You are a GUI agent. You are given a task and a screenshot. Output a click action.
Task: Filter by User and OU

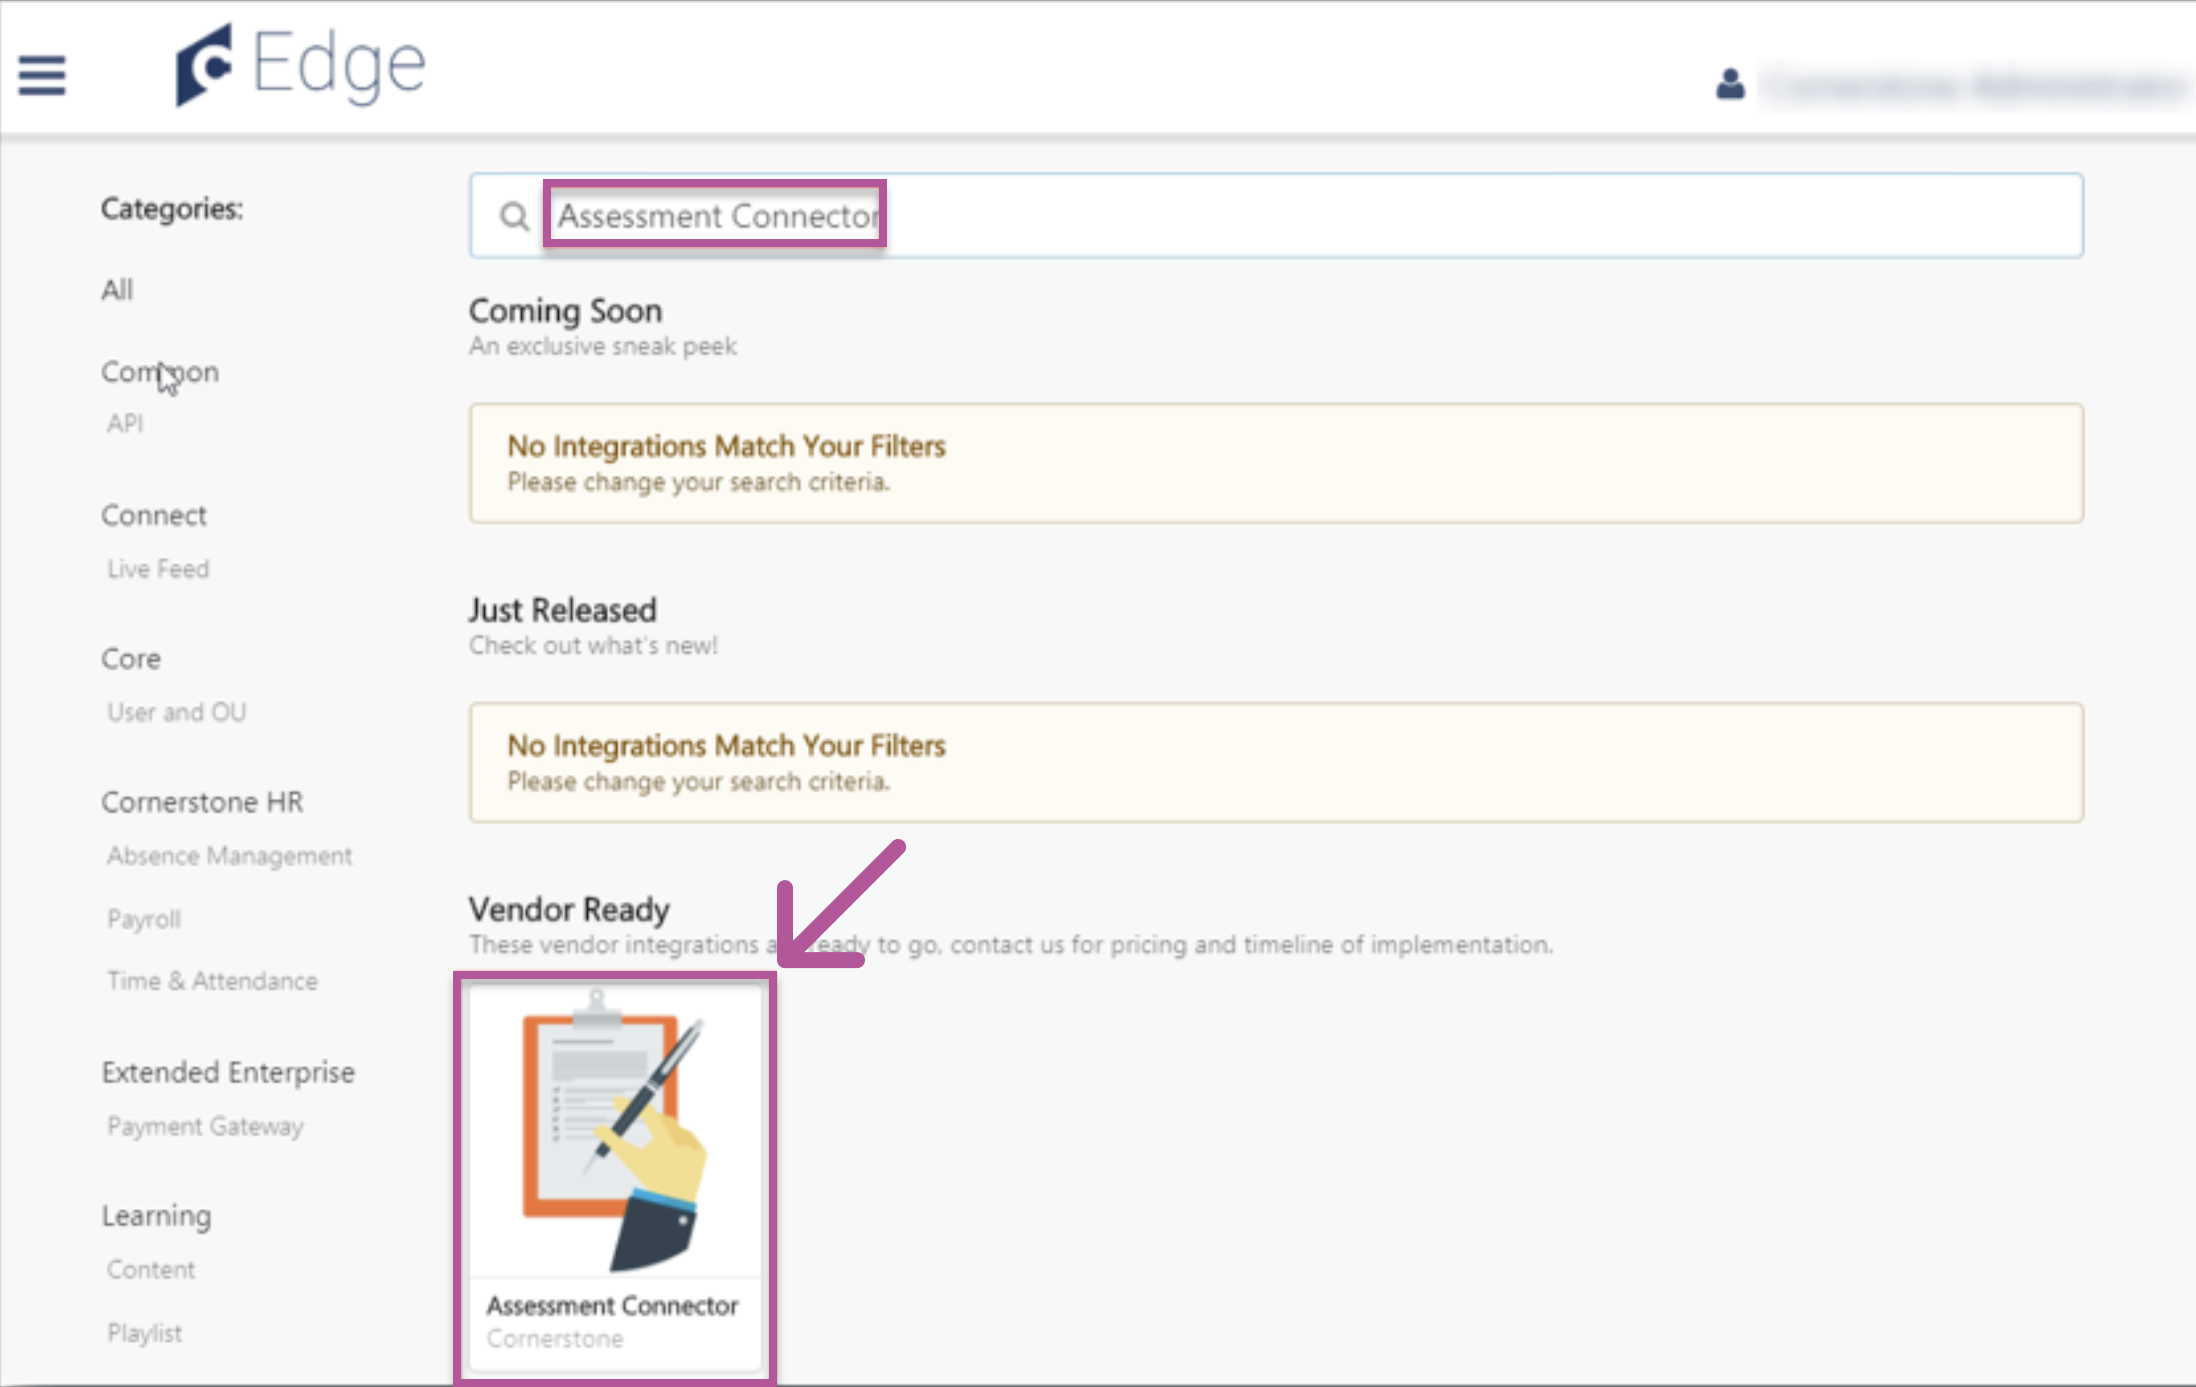pyautogui.click(x=177, y=712)
